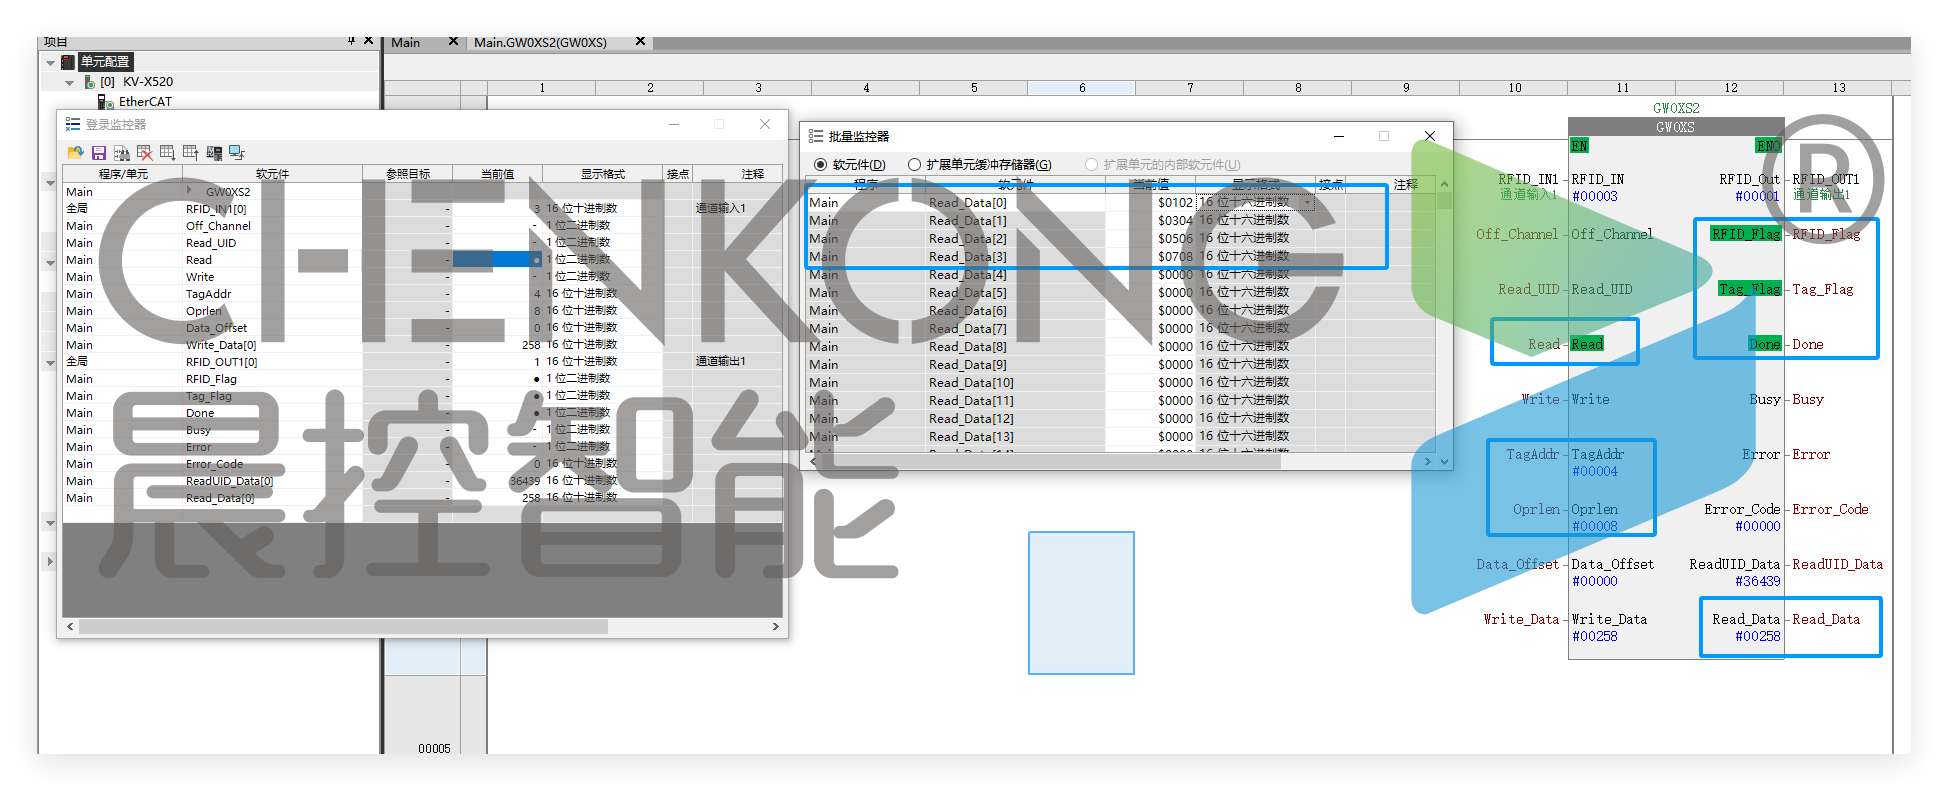The width and height of the screenshot is (1948, 791).
Task: Select the Read_Data[2] row in 批量监控器
Action: 1121,239
